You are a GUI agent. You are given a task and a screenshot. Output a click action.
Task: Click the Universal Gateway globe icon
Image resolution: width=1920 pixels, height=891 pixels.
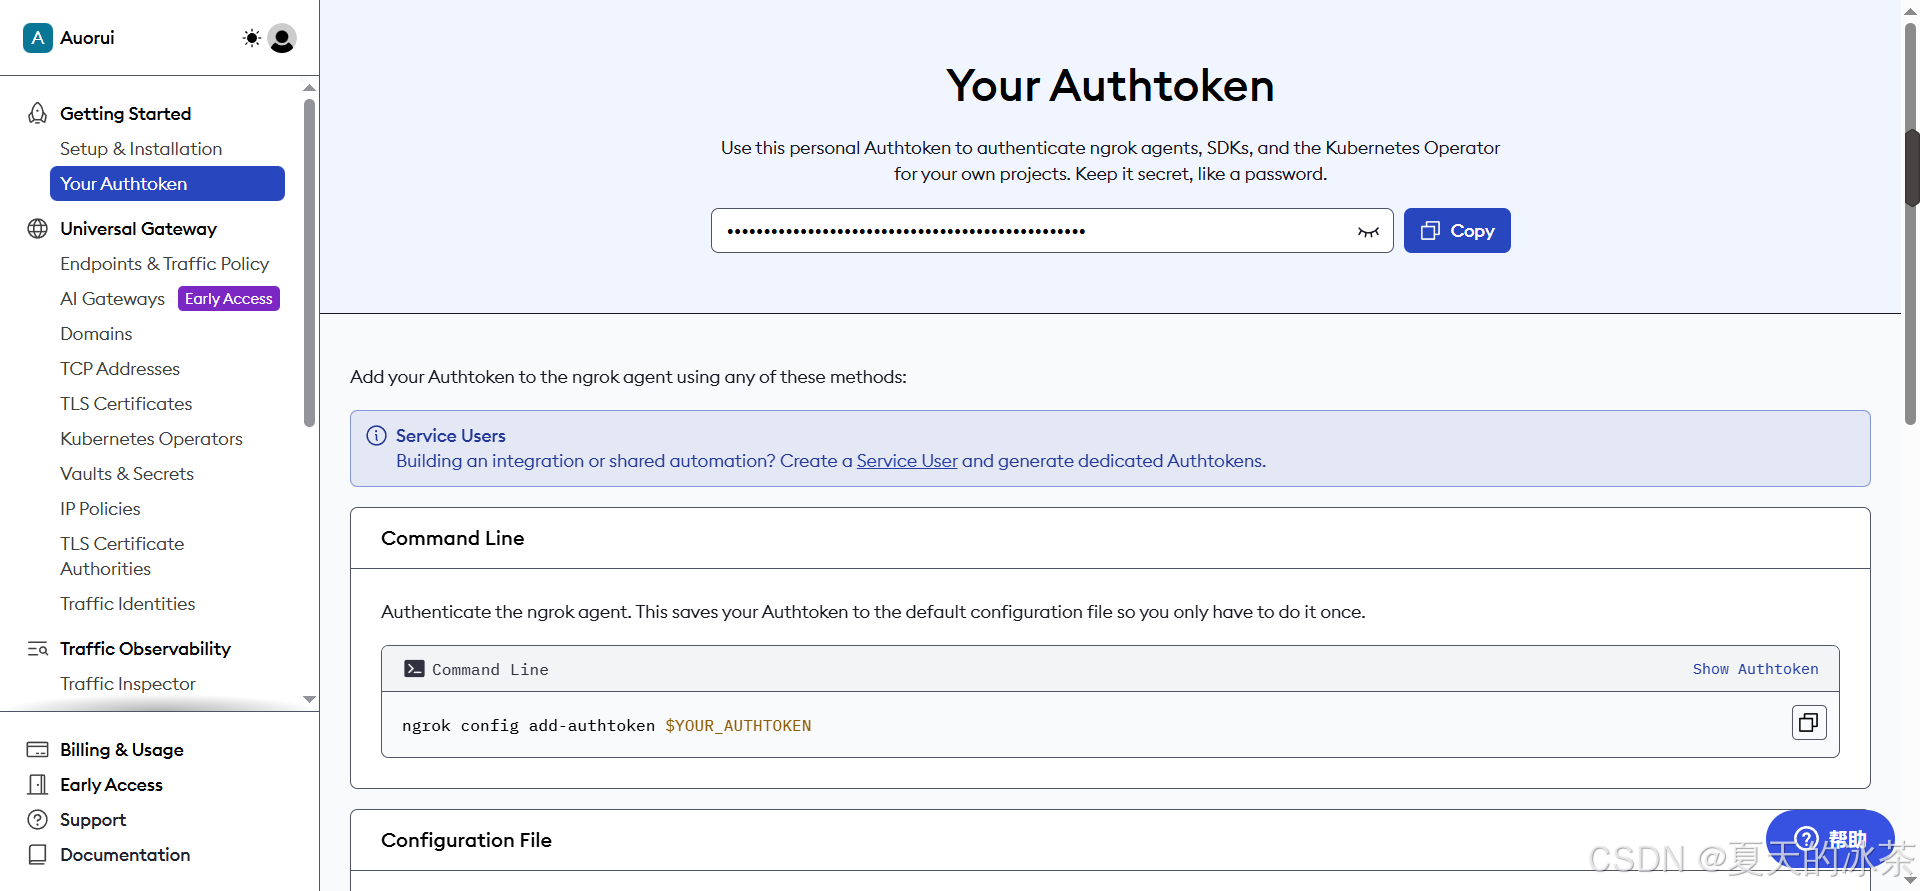pyautogui.click(x=38, y=229)
